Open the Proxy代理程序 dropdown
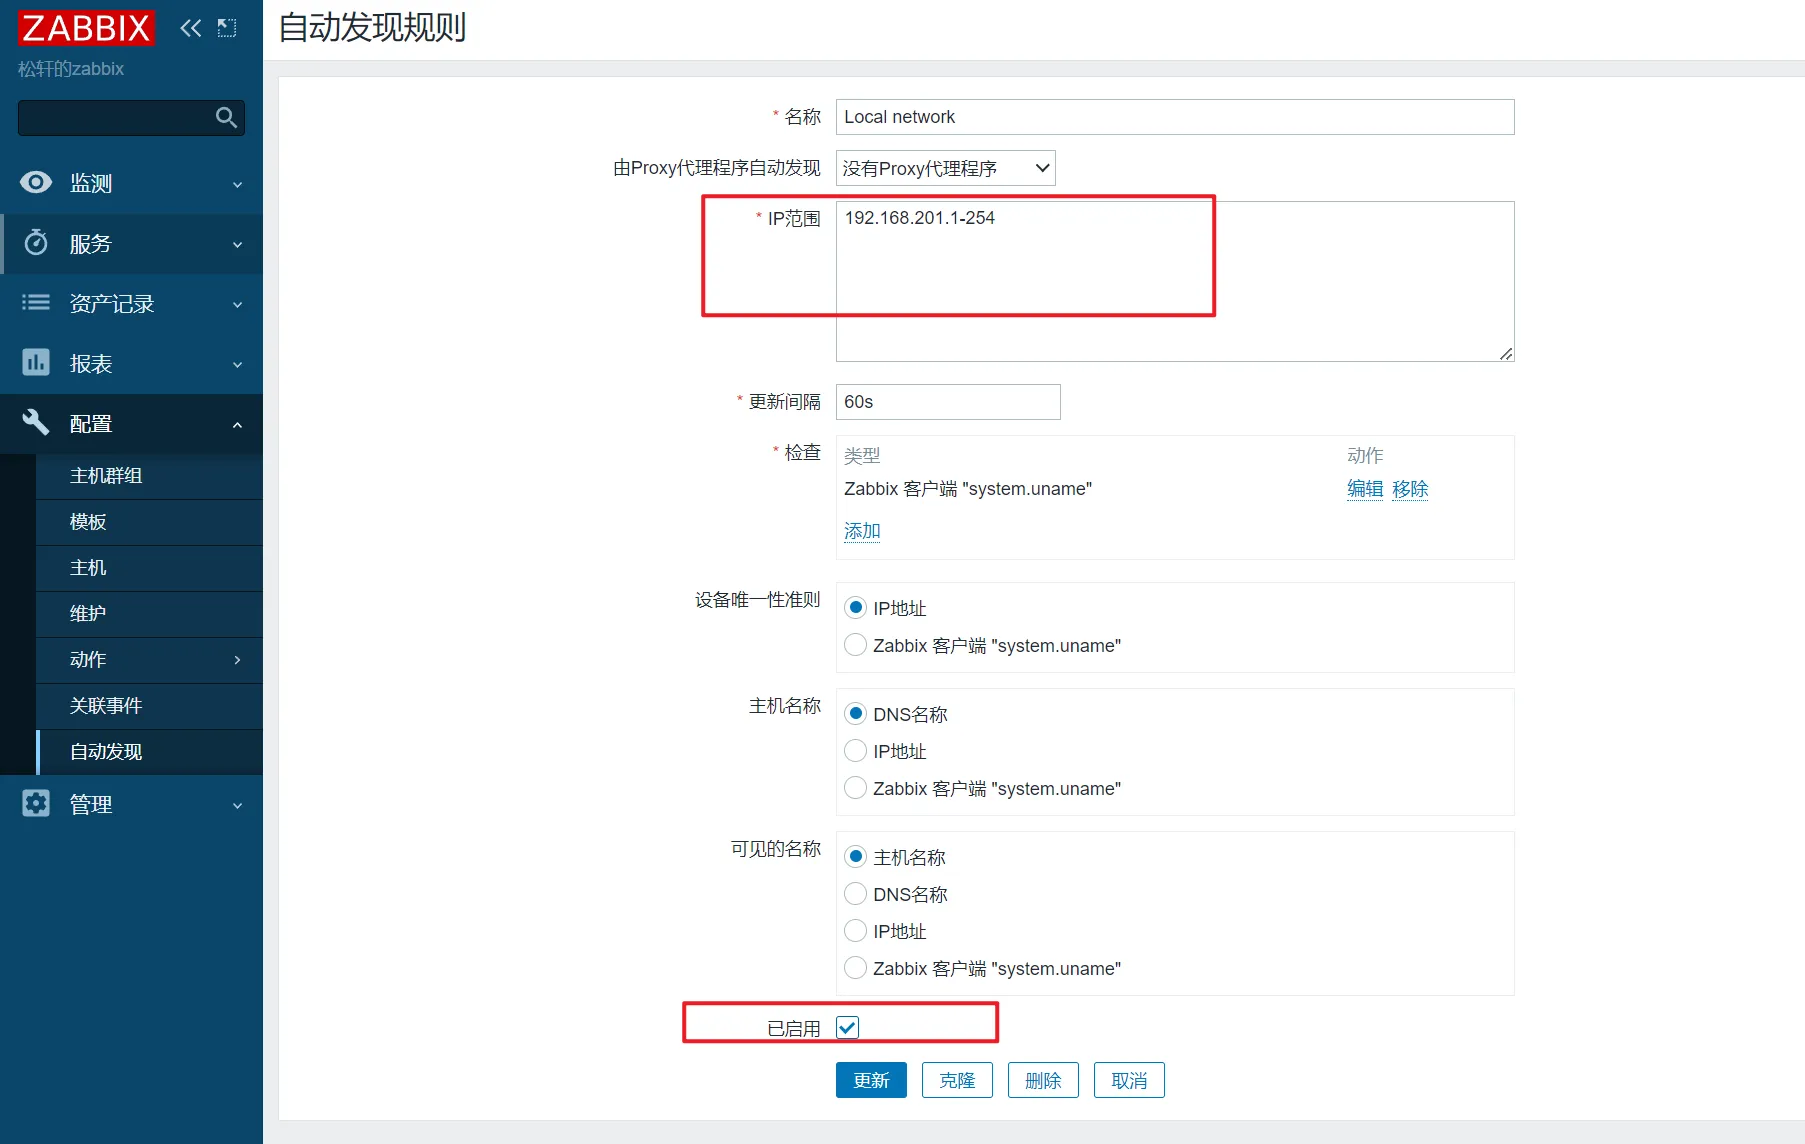The height and width of the screenshot is (1144, 1805). (945, 168)
